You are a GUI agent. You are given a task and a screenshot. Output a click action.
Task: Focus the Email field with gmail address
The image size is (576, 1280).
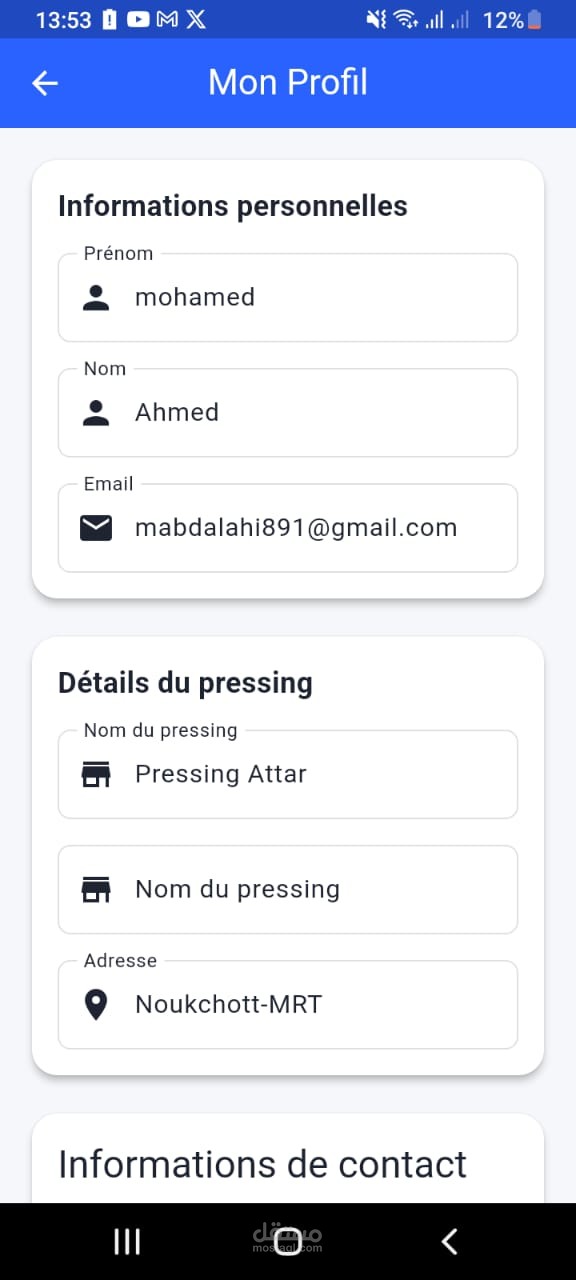pyautogui.click(x=288, y=528)
